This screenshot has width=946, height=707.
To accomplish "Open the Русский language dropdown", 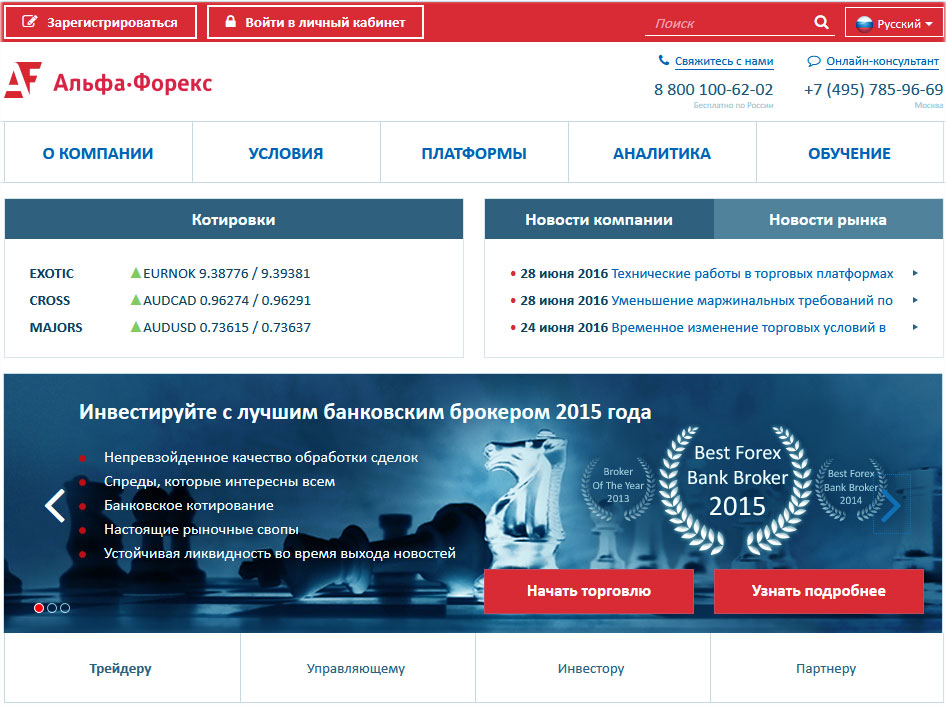I will click(894, 24).
